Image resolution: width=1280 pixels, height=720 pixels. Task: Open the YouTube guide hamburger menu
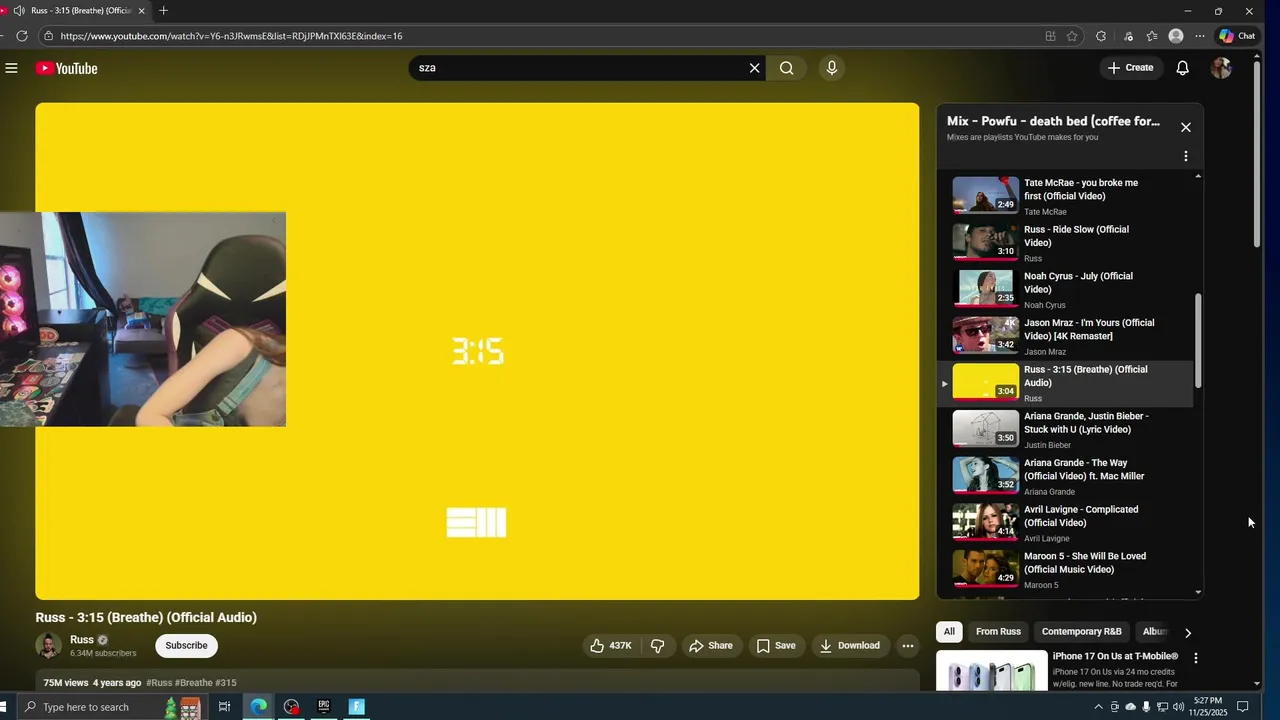(11, 68)
